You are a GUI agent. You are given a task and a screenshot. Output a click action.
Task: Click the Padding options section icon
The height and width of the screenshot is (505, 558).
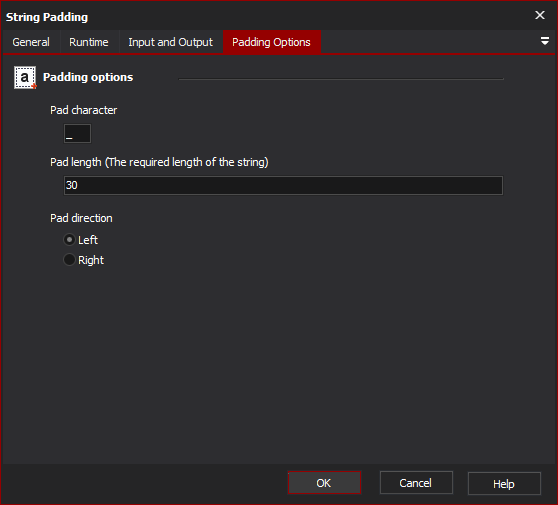[x=25, y=77]
